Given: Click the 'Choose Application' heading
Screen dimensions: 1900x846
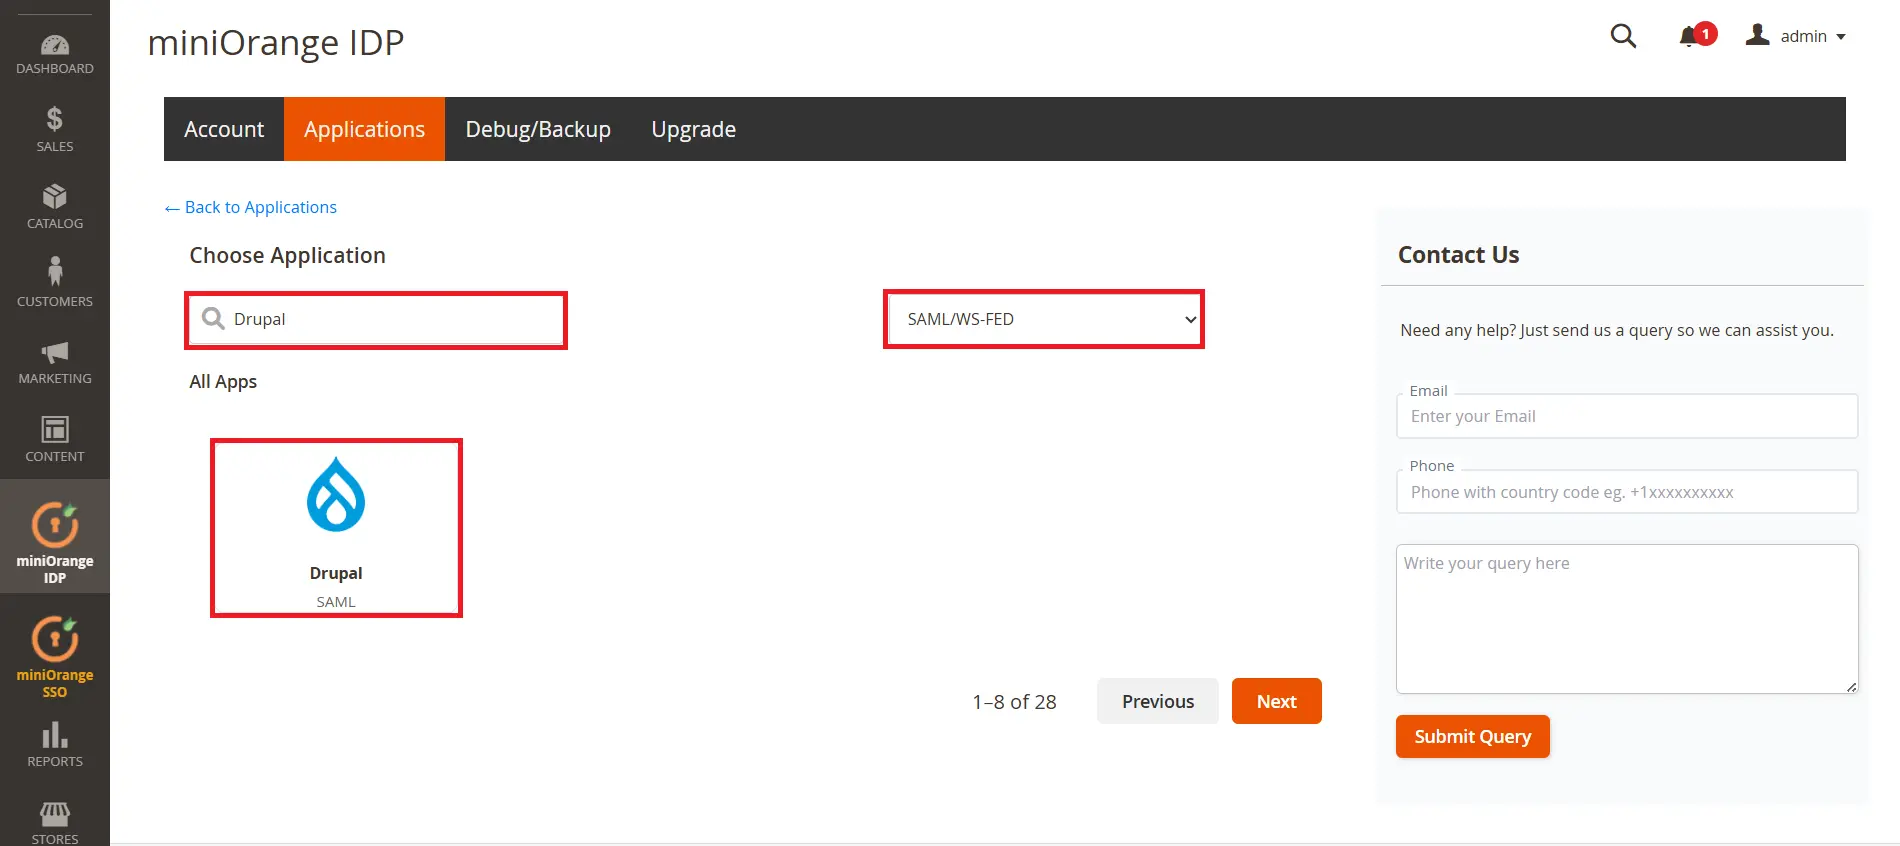Looking at the screenshot, I should pos(287,255).
